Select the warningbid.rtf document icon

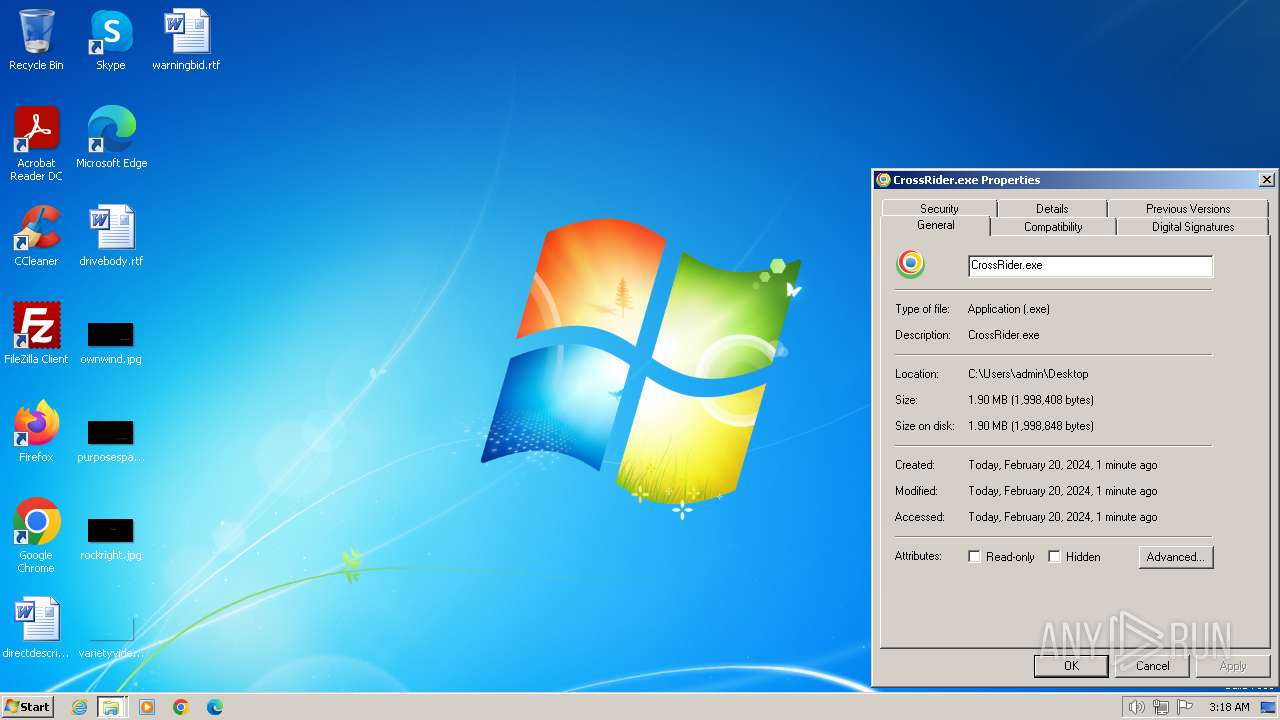(186, 40)
